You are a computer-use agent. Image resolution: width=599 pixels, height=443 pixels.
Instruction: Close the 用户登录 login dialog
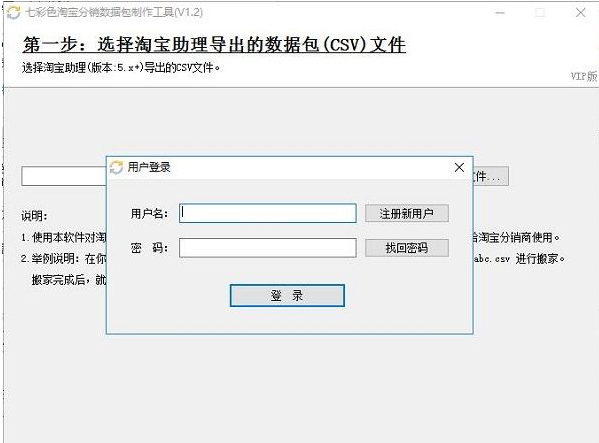(459, 167)
